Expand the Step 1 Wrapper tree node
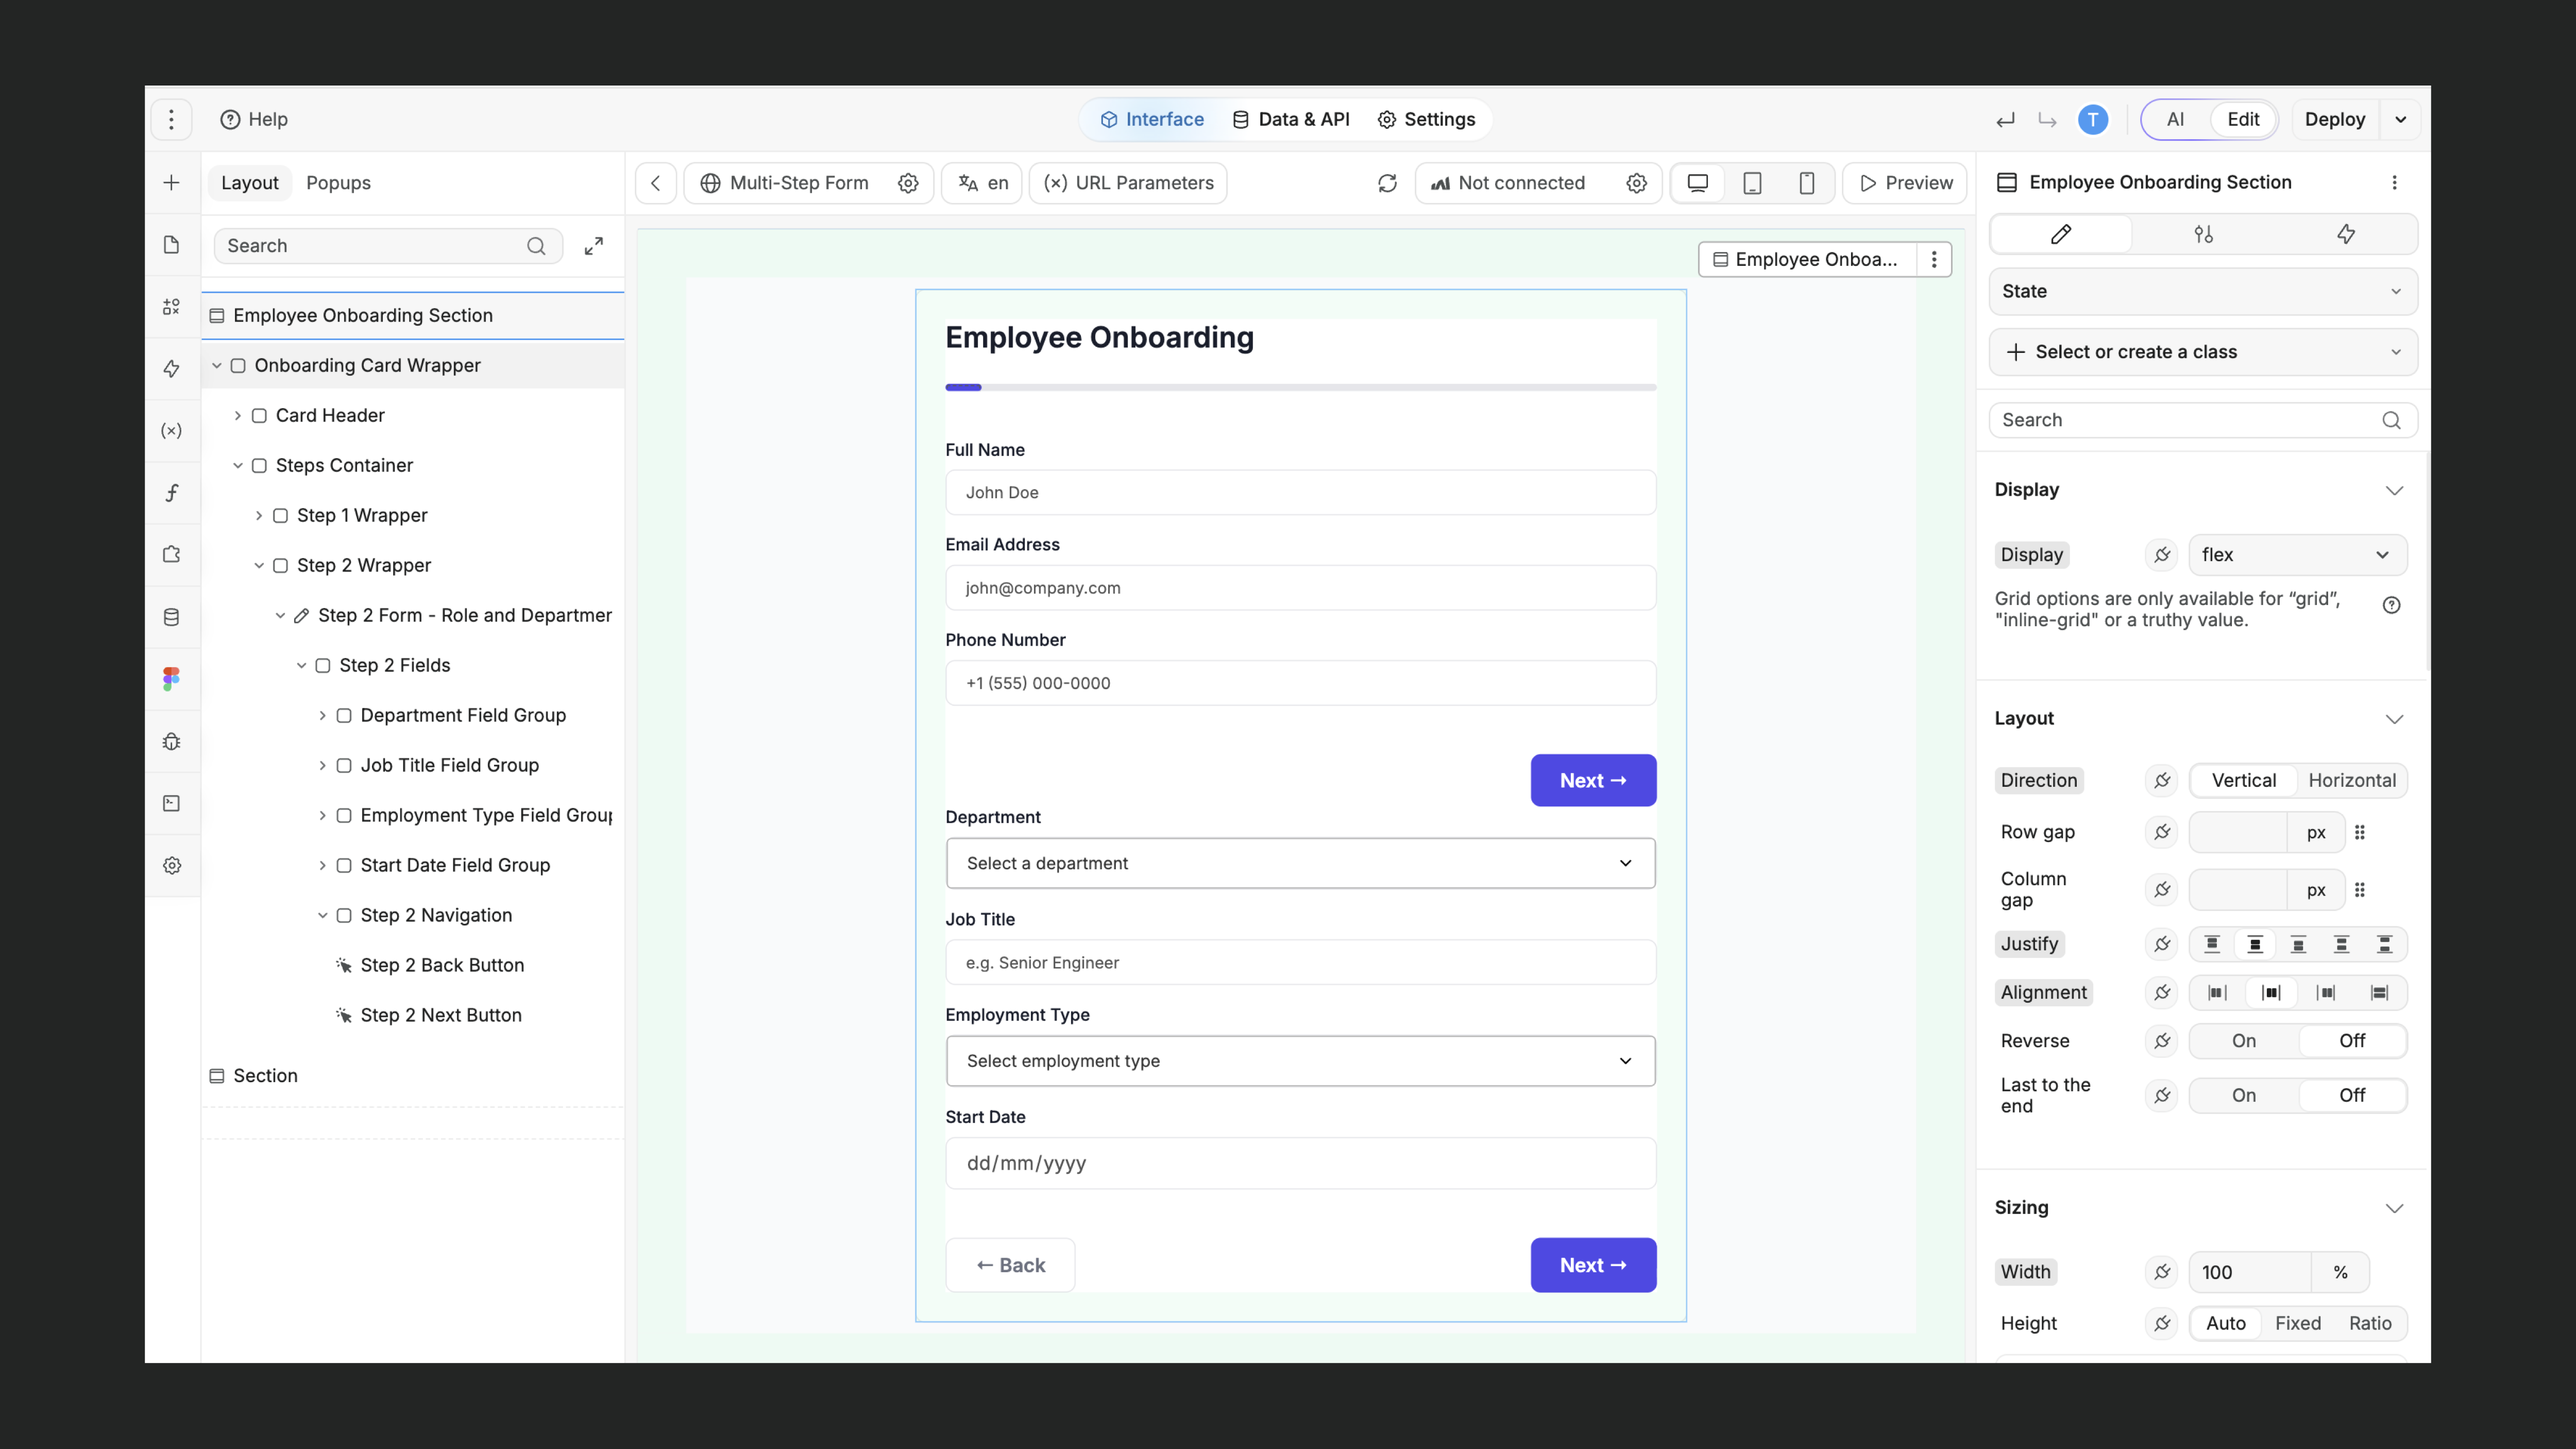Viewport: 2576px width, 1449px height. tap(259, 516)
